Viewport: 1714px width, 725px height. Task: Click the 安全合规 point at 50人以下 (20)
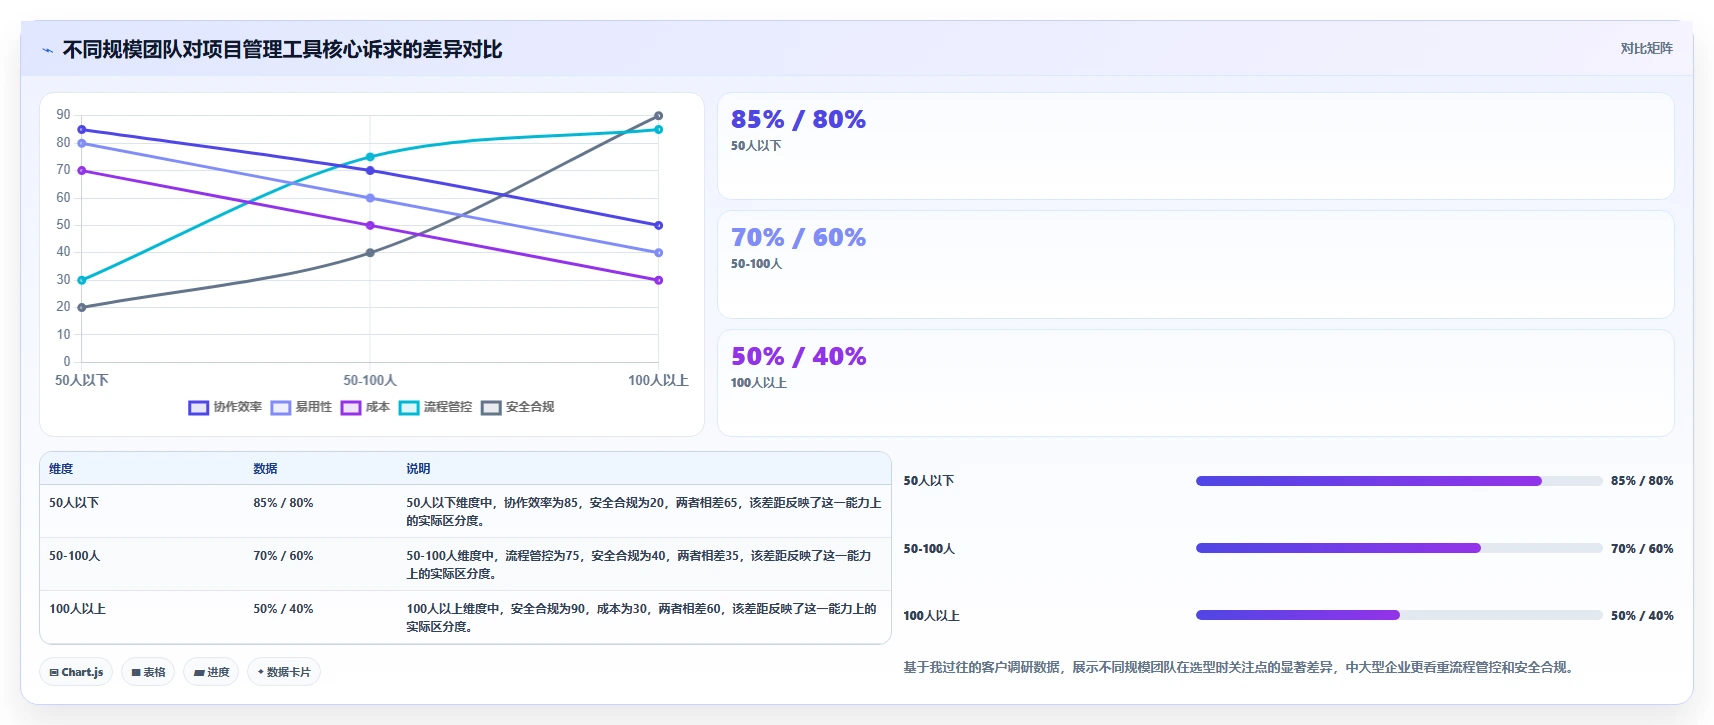click(x=82, y=307)
